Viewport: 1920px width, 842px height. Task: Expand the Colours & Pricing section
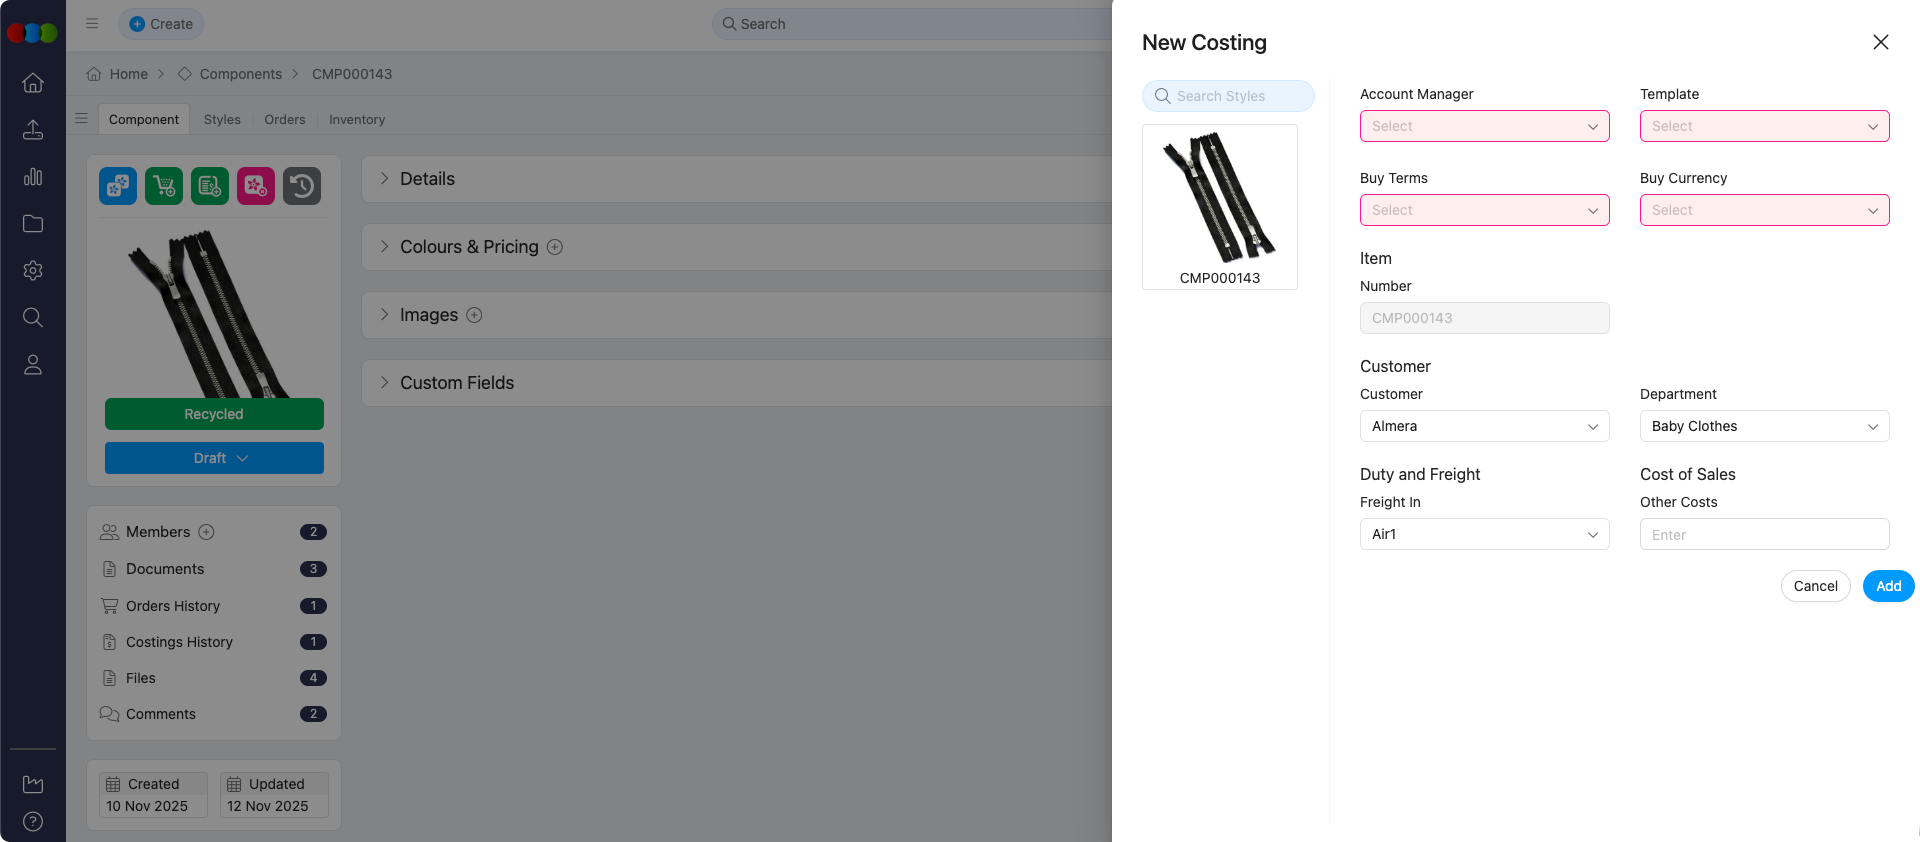tap(385, 247)
